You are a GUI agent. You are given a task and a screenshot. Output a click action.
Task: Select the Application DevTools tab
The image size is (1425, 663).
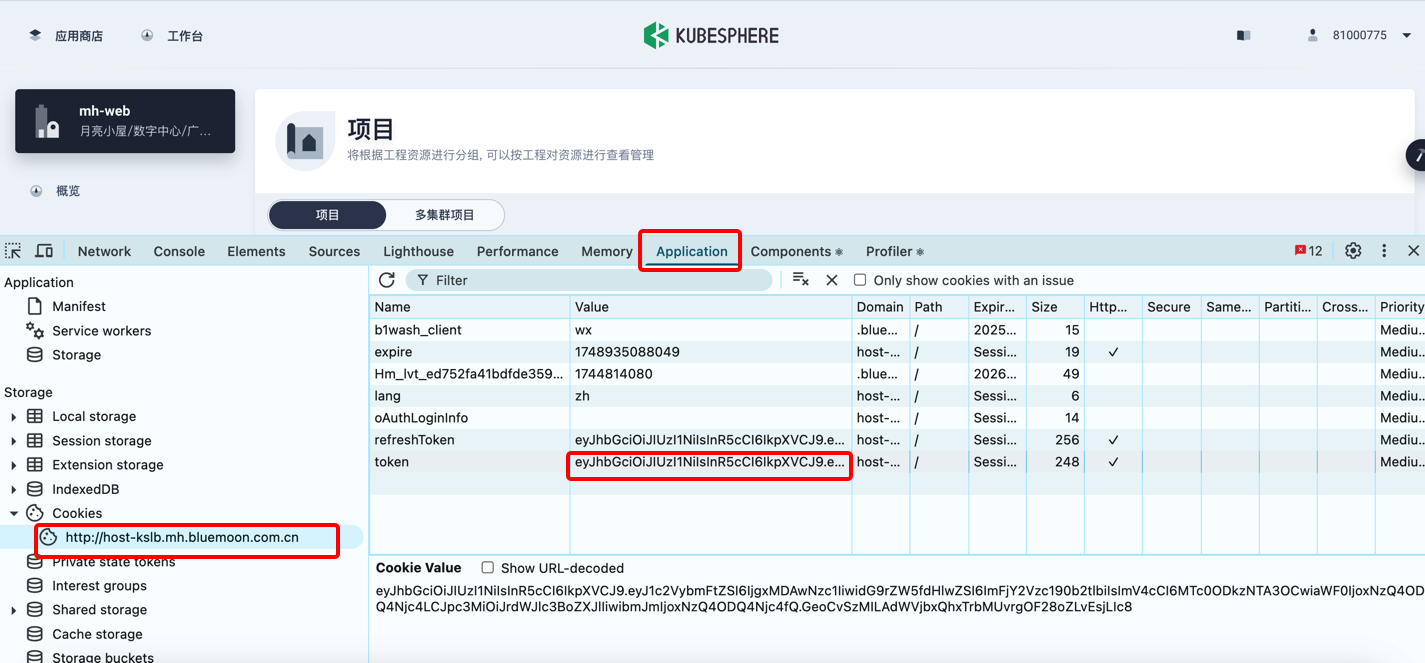tap(691, 251)
